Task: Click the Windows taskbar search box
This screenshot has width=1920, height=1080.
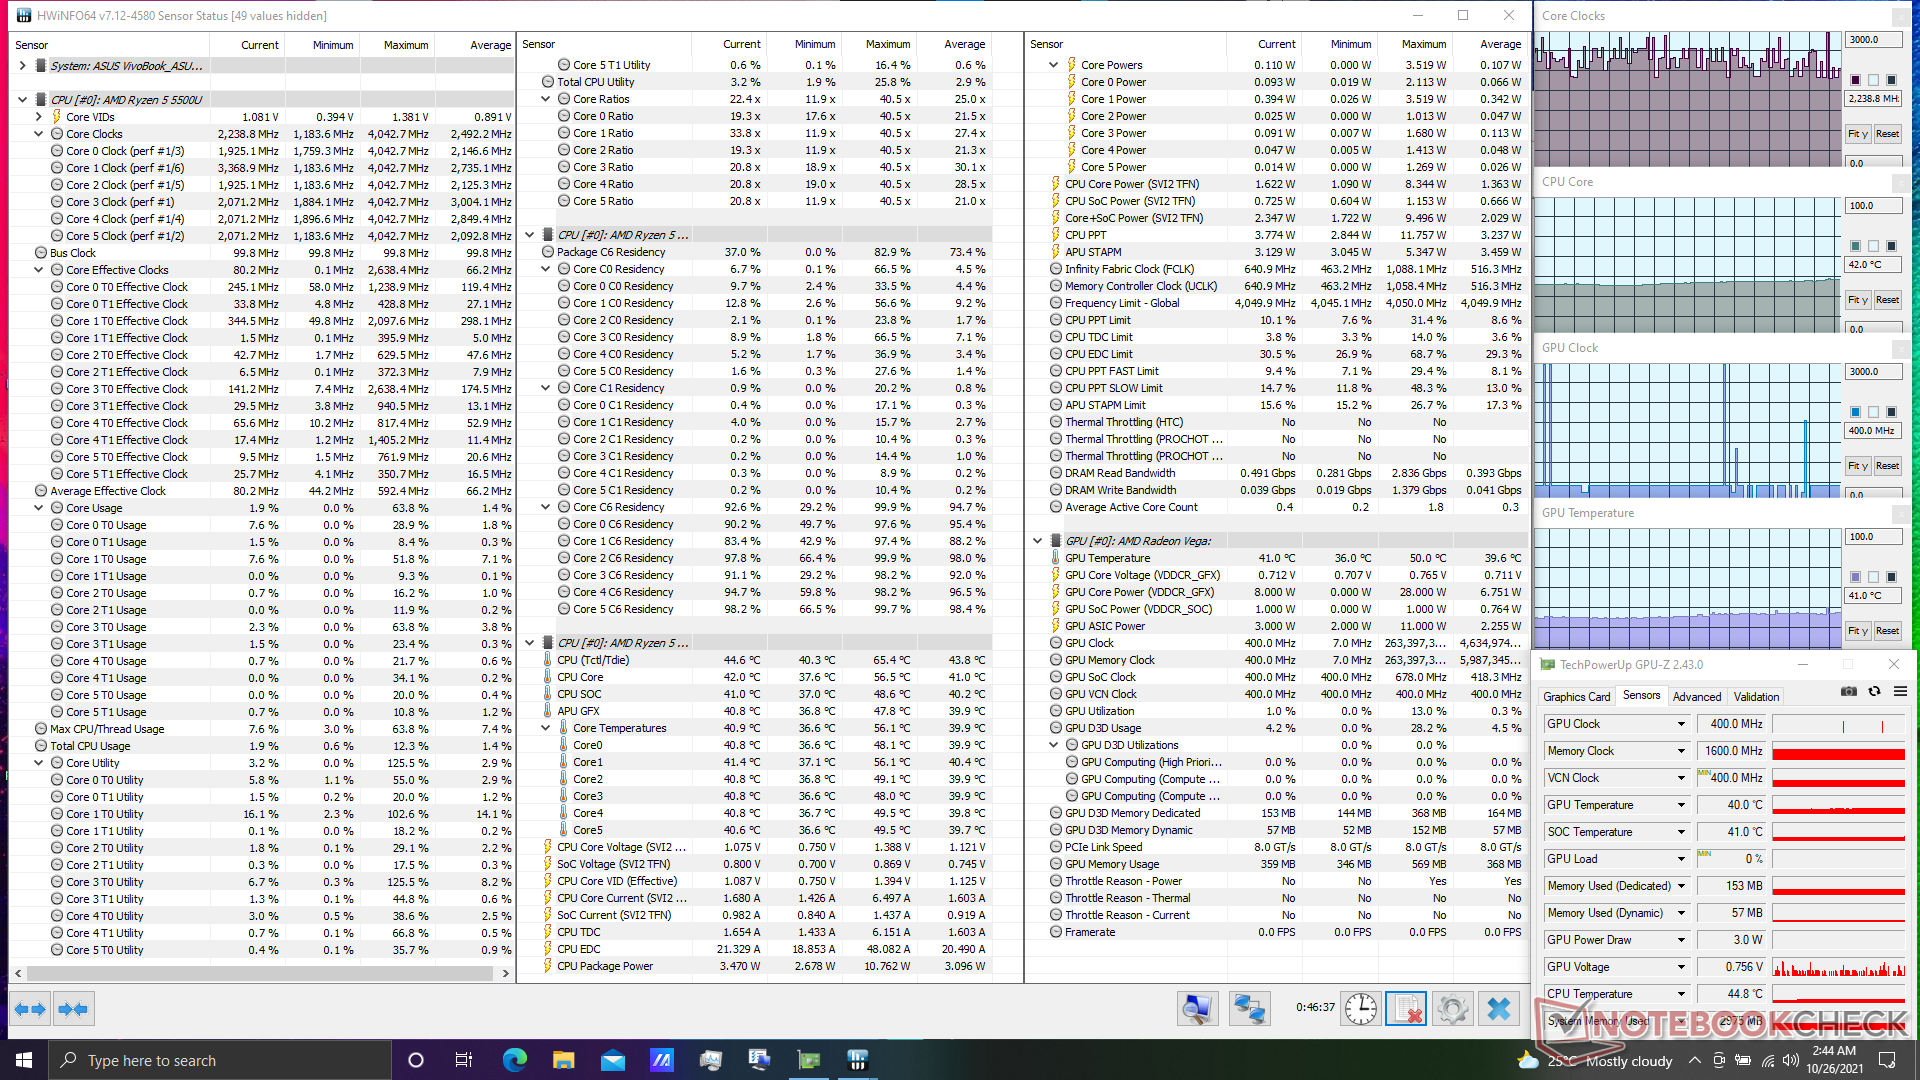Action: 219,1060
